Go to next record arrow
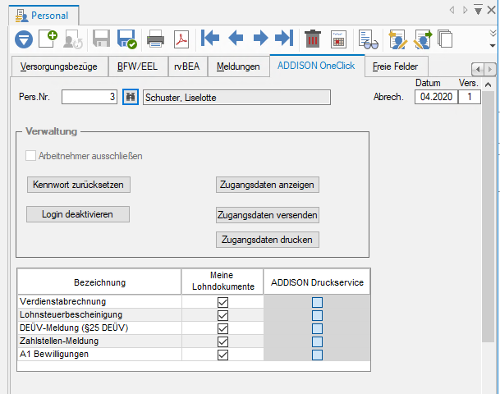This screenshot has height=394, width=500. tap(261, 38)
